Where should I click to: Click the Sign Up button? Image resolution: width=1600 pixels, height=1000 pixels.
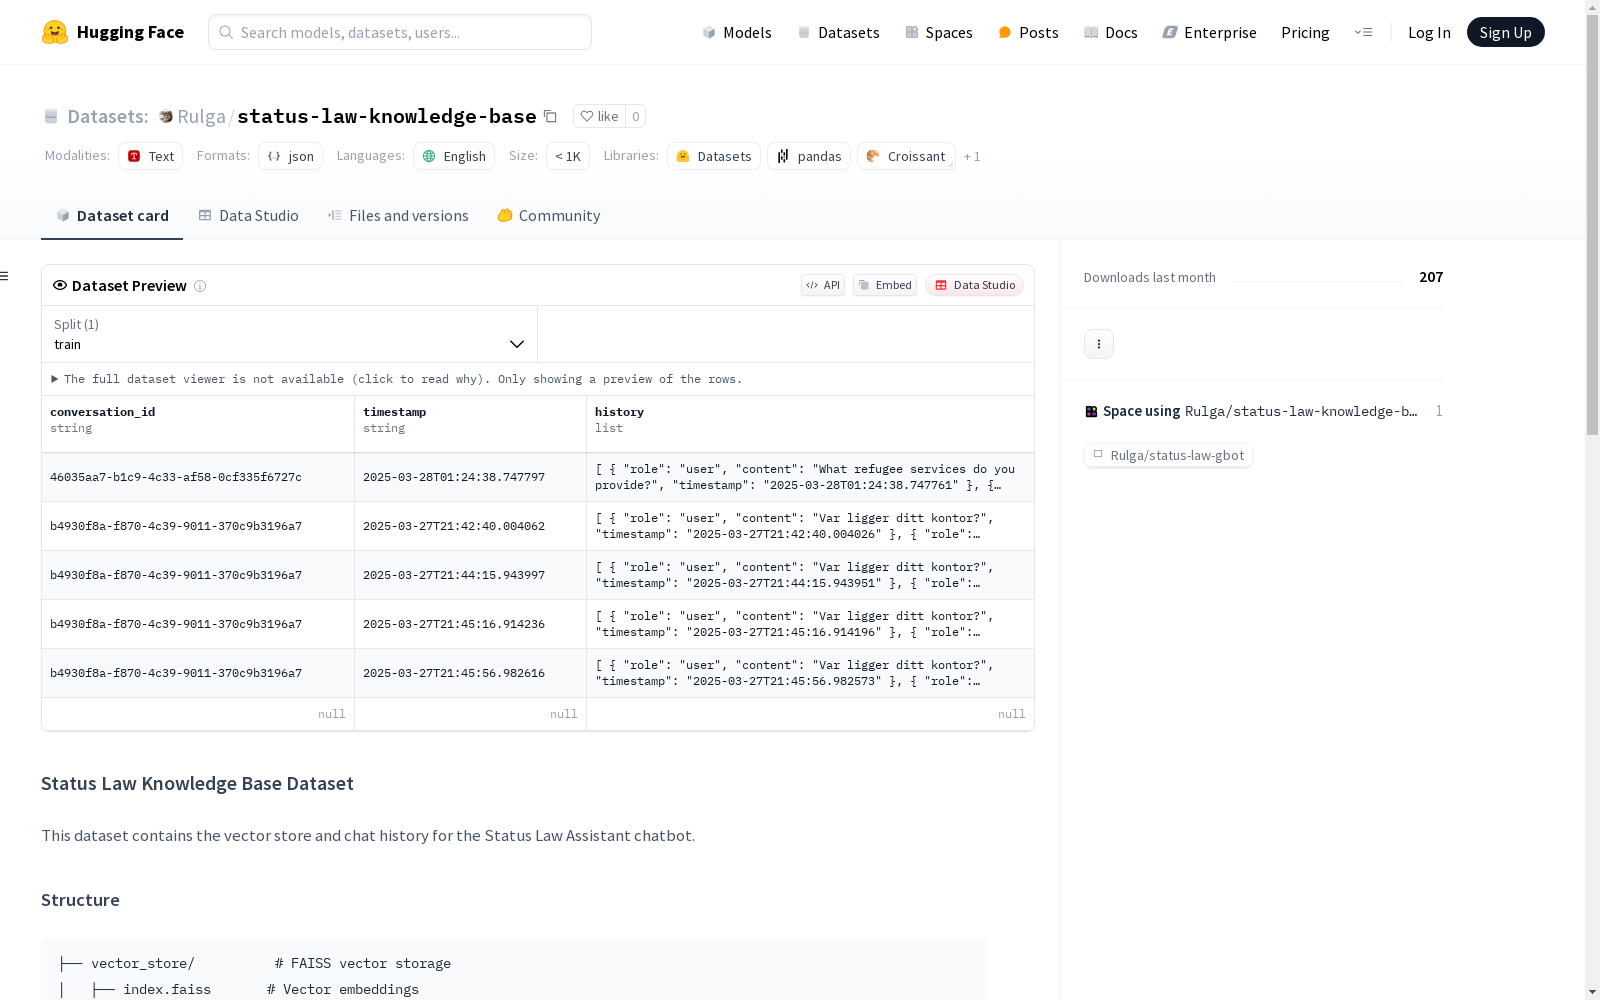(x=1505, y=32)
